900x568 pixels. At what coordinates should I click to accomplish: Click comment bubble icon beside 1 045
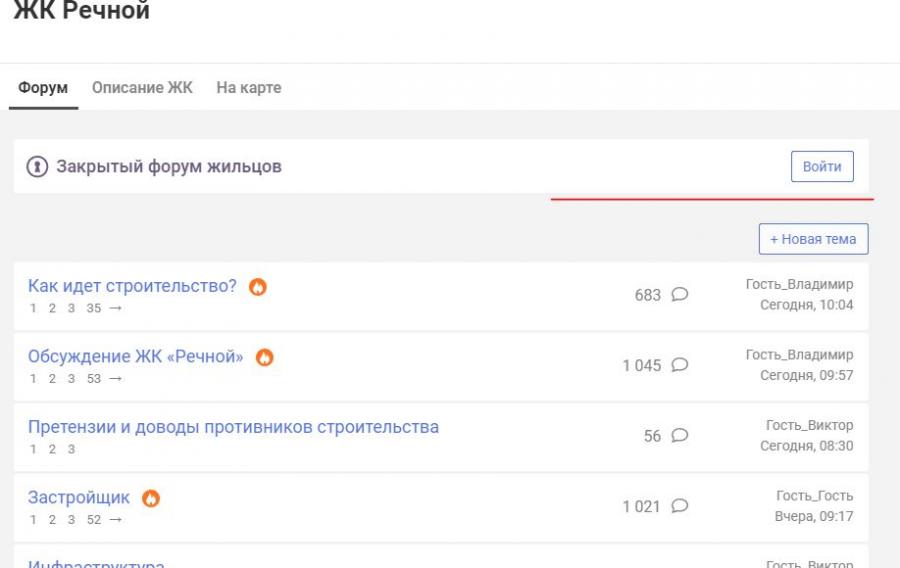click(680, 365)
